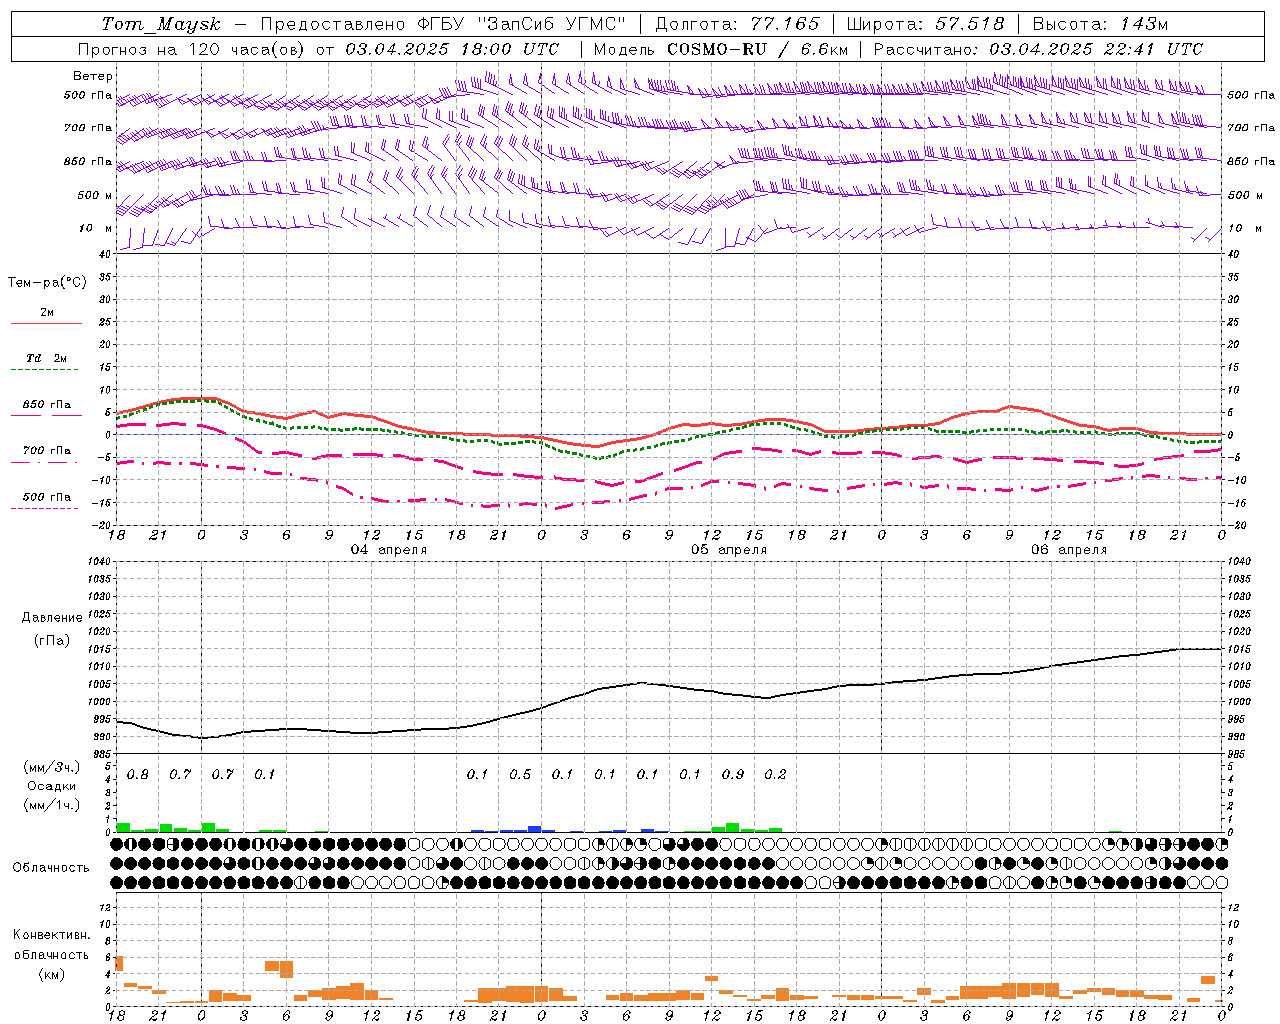
Task: Select the 0.5 precipitation total value
Action: click(520, 775)
